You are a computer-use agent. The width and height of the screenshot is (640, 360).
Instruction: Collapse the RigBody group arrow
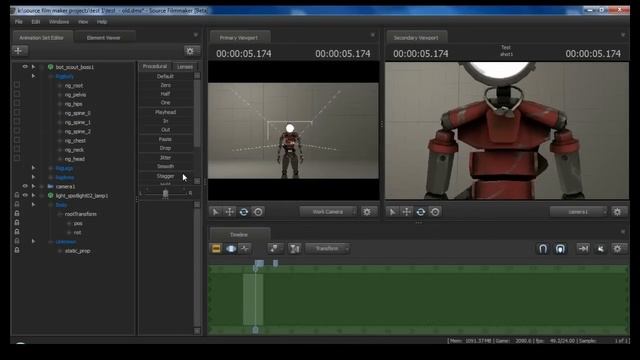33,76
